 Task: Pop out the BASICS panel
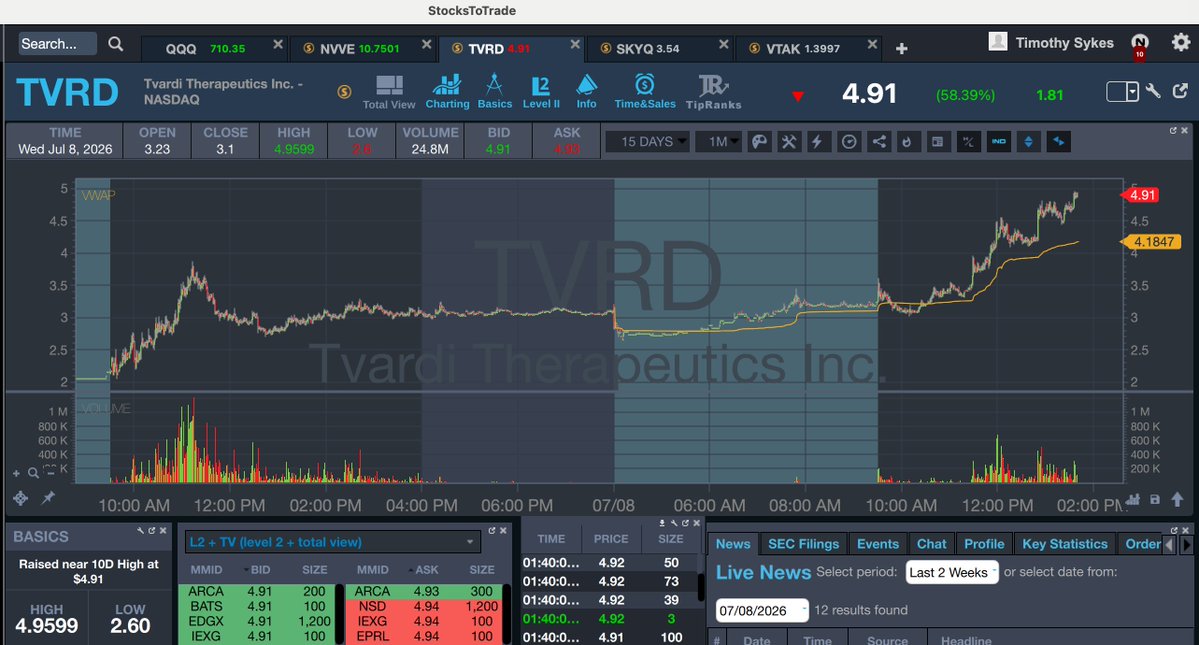[151, 530]
